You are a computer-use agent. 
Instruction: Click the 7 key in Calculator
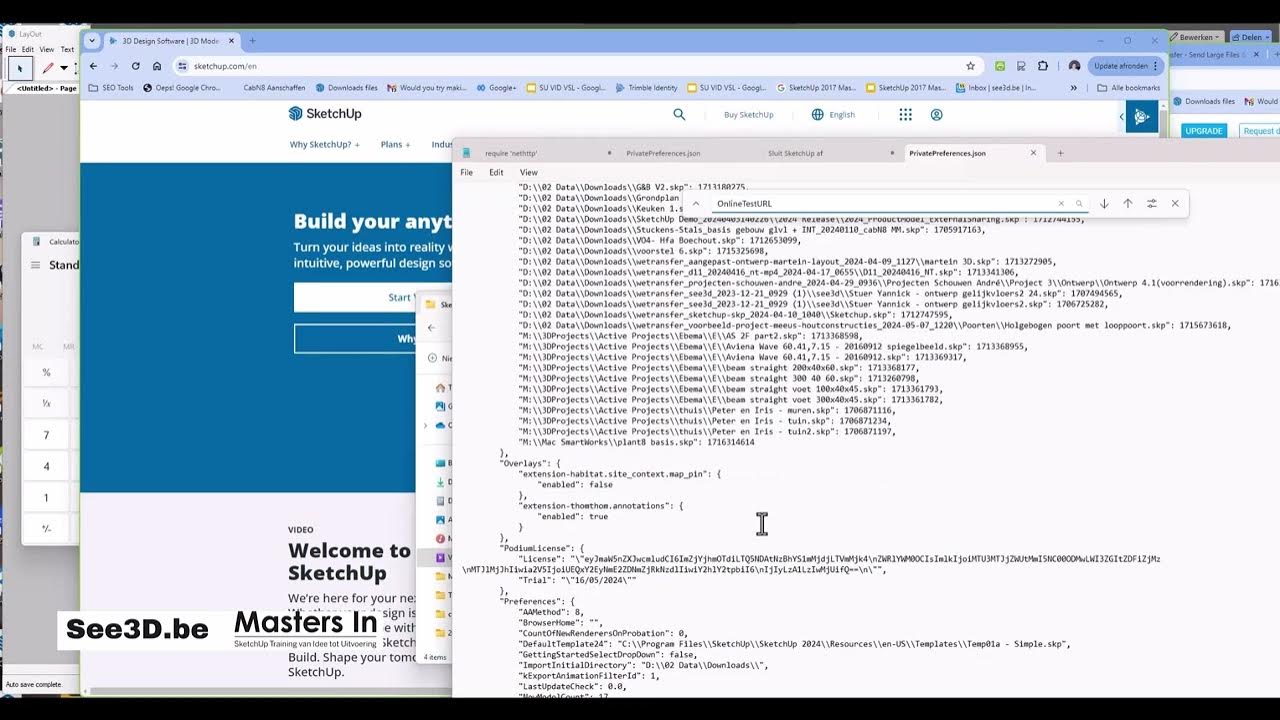click(x=46, y=435)
